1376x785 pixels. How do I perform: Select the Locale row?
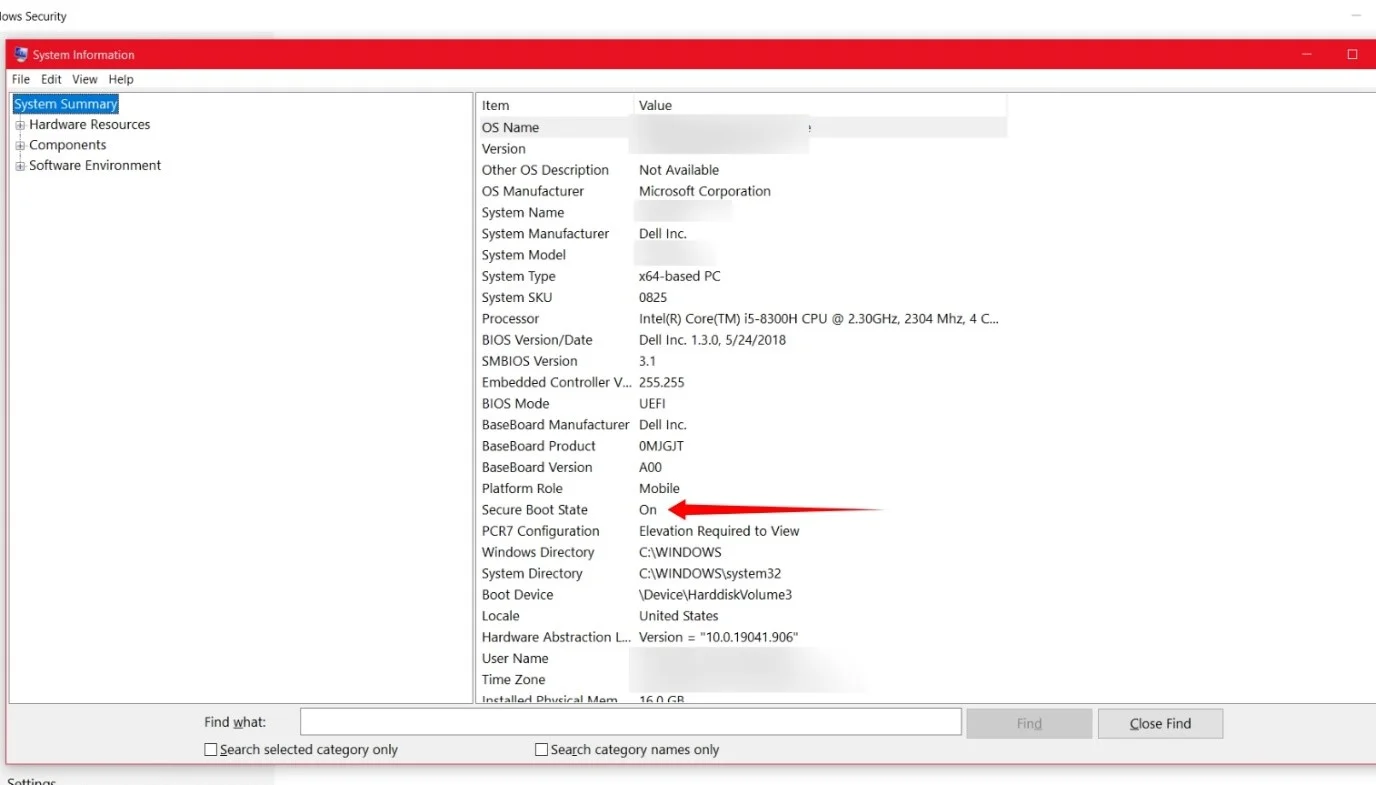click(742, 616)
